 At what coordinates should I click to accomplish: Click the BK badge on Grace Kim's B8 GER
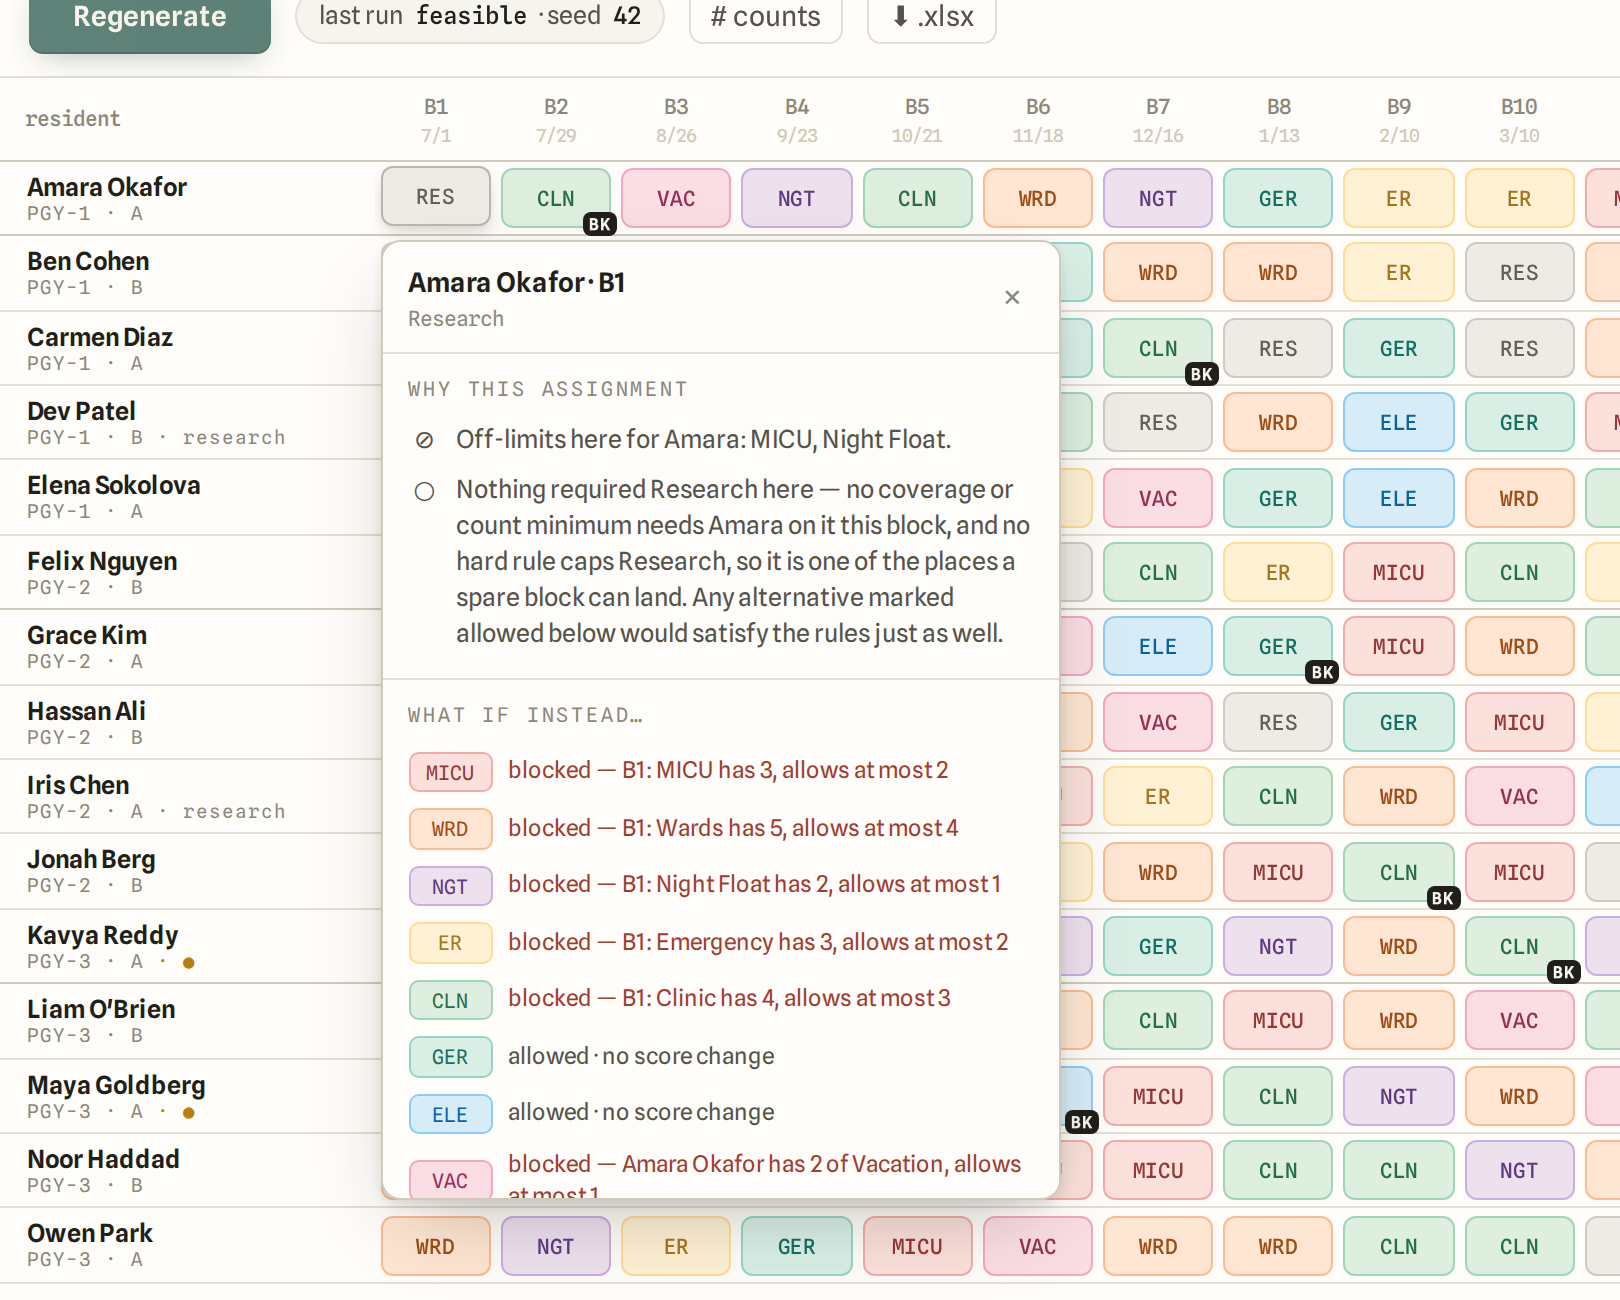[x=1322, y=672]
